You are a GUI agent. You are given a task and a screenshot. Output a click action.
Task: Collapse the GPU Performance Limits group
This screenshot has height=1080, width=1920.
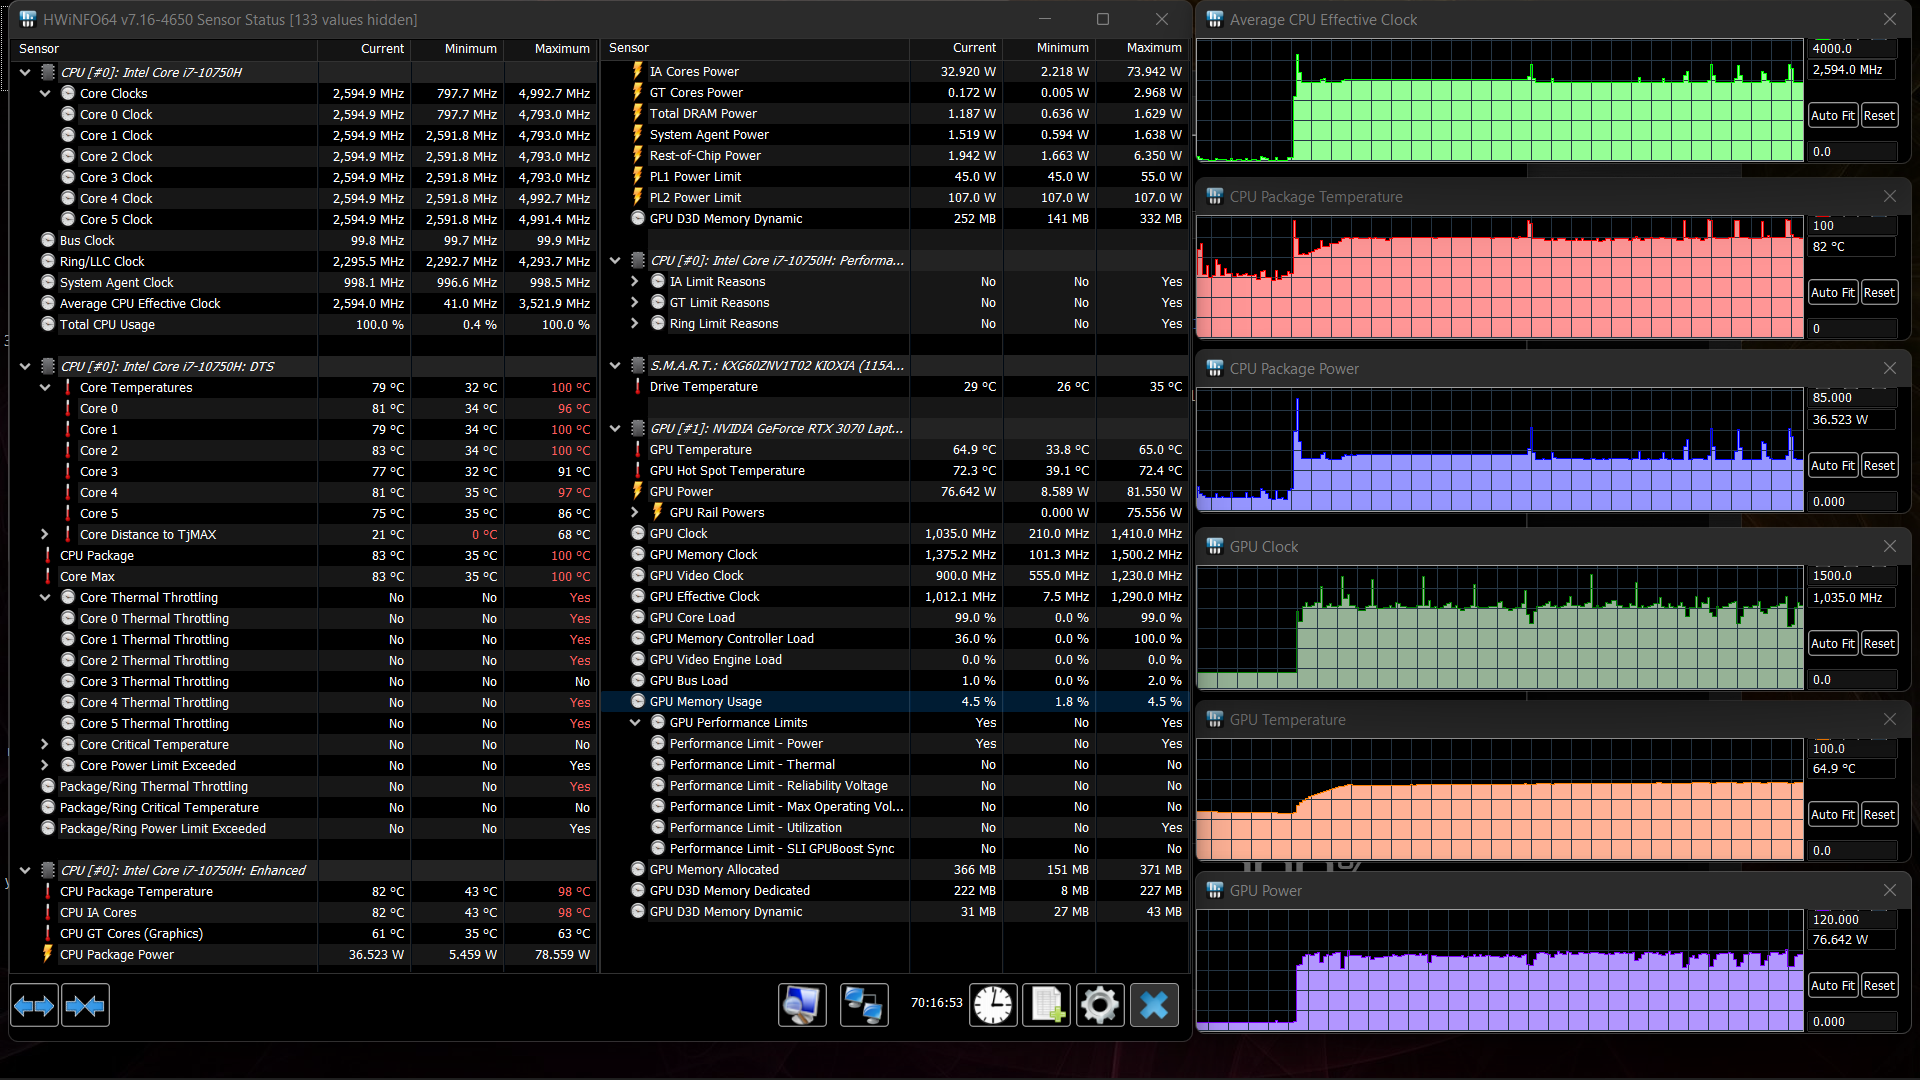coord(635,722)
